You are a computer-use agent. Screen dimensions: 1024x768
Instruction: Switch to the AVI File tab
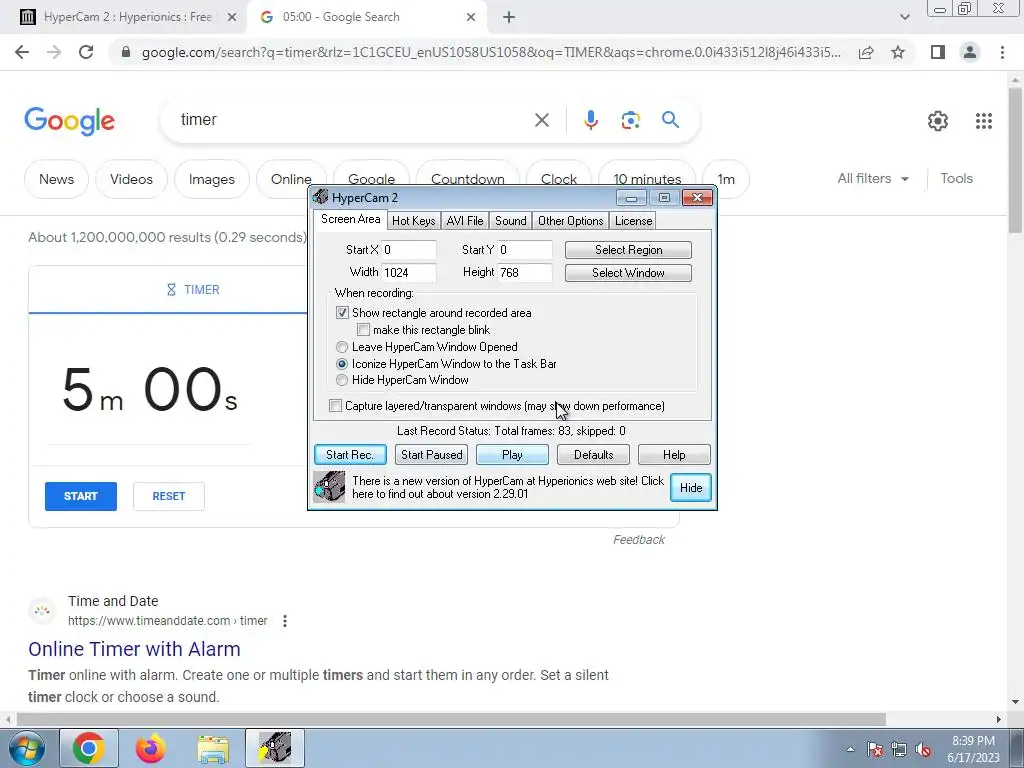(x=465, y=221)
